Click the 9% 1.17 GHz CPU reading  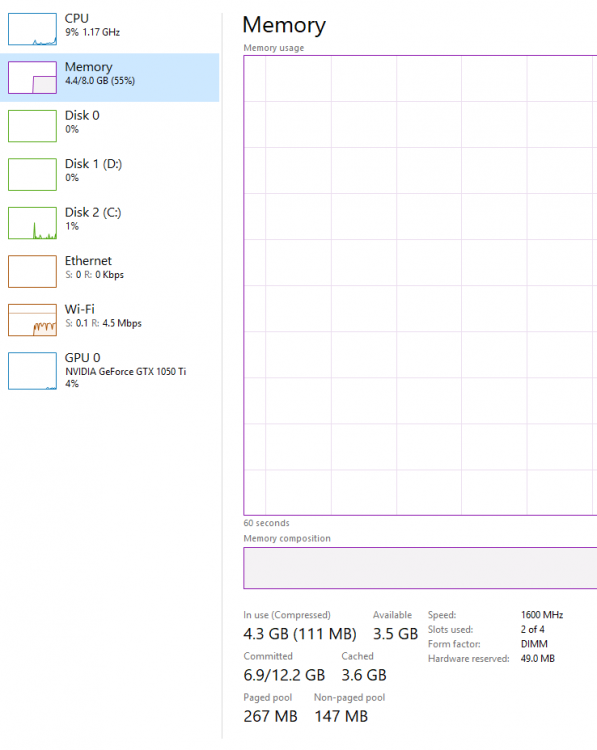[x=92, y=32]
